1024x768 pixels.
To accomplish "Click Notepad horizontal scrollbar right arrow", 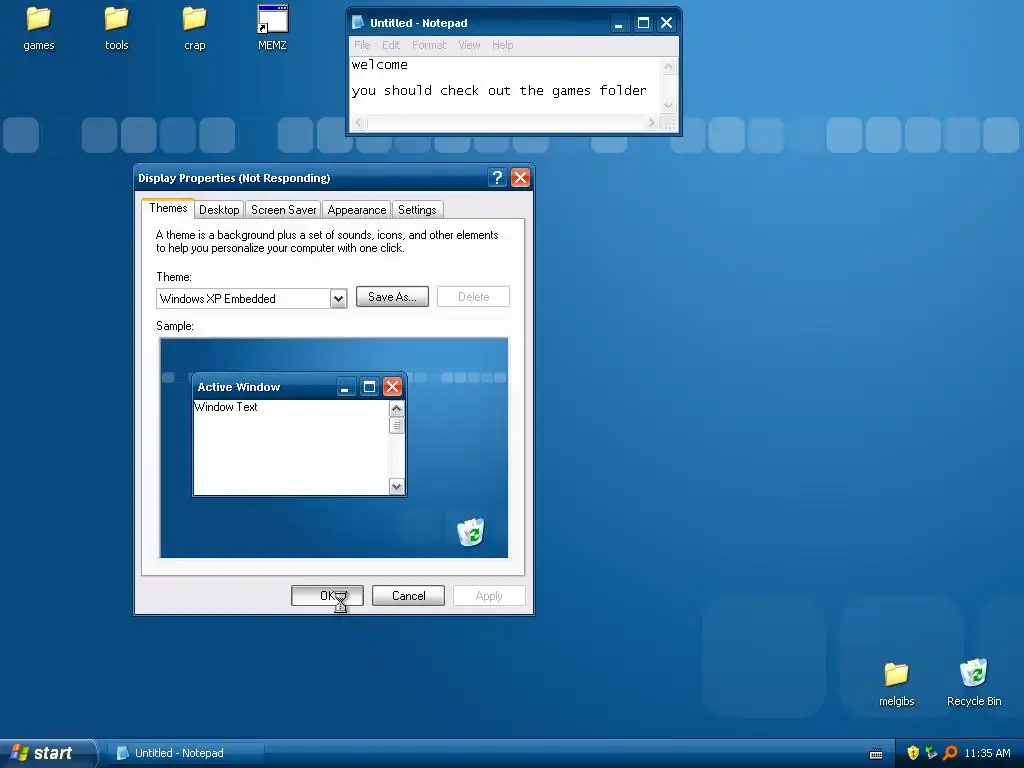I will (x=651, y=122).
